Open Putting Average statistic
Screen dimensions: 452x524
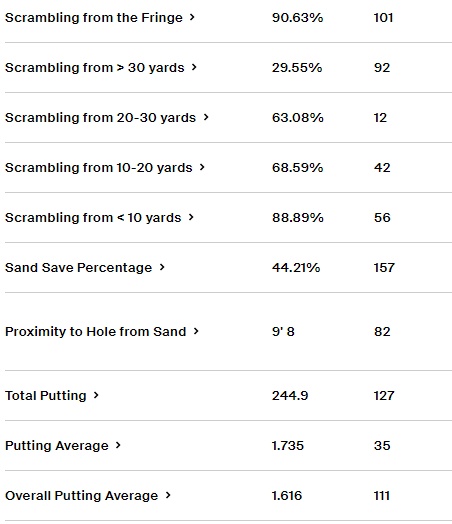point(57,446)
